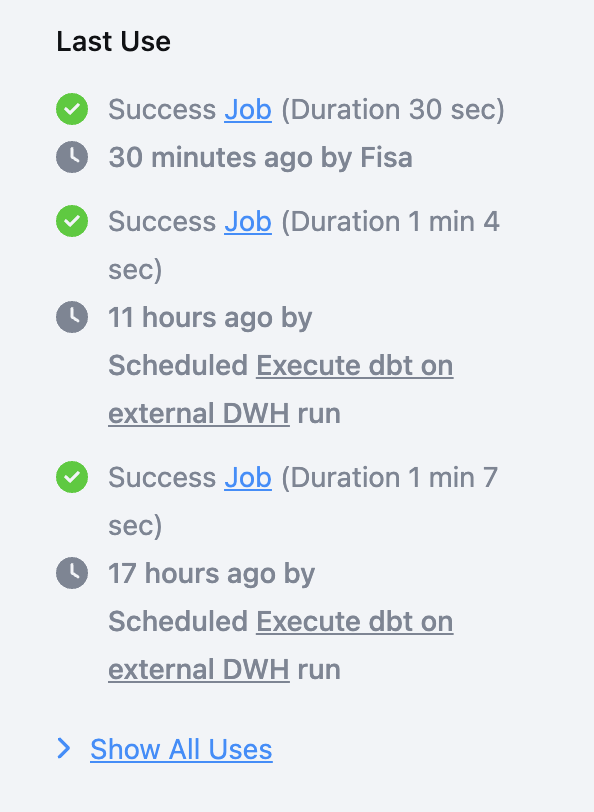
Task: Click the clock icon next to 30 minutes ago
Action: click(72, 157)
